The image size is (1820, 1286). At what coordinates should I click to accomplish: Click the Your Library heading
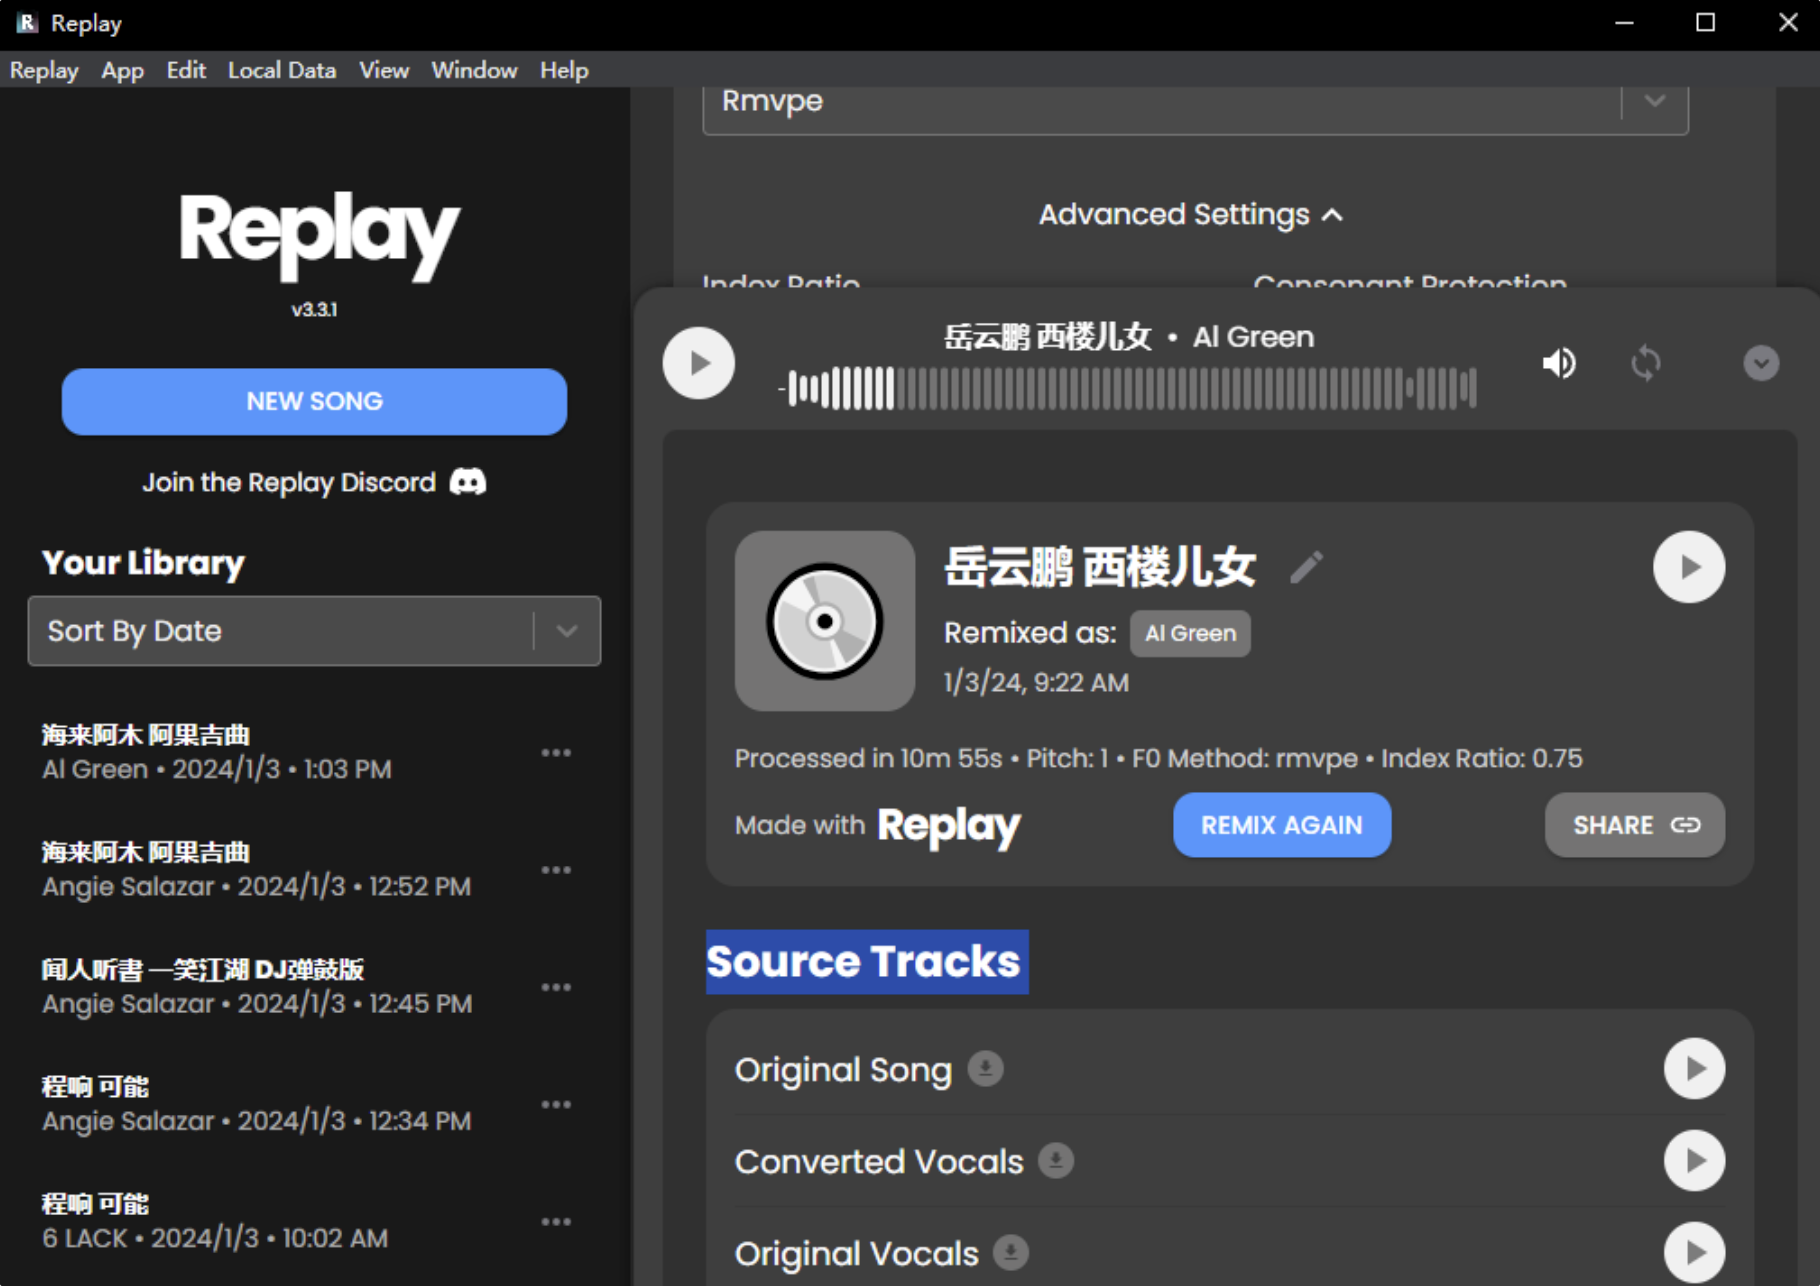pyautogui.click(x=143, y=563)
